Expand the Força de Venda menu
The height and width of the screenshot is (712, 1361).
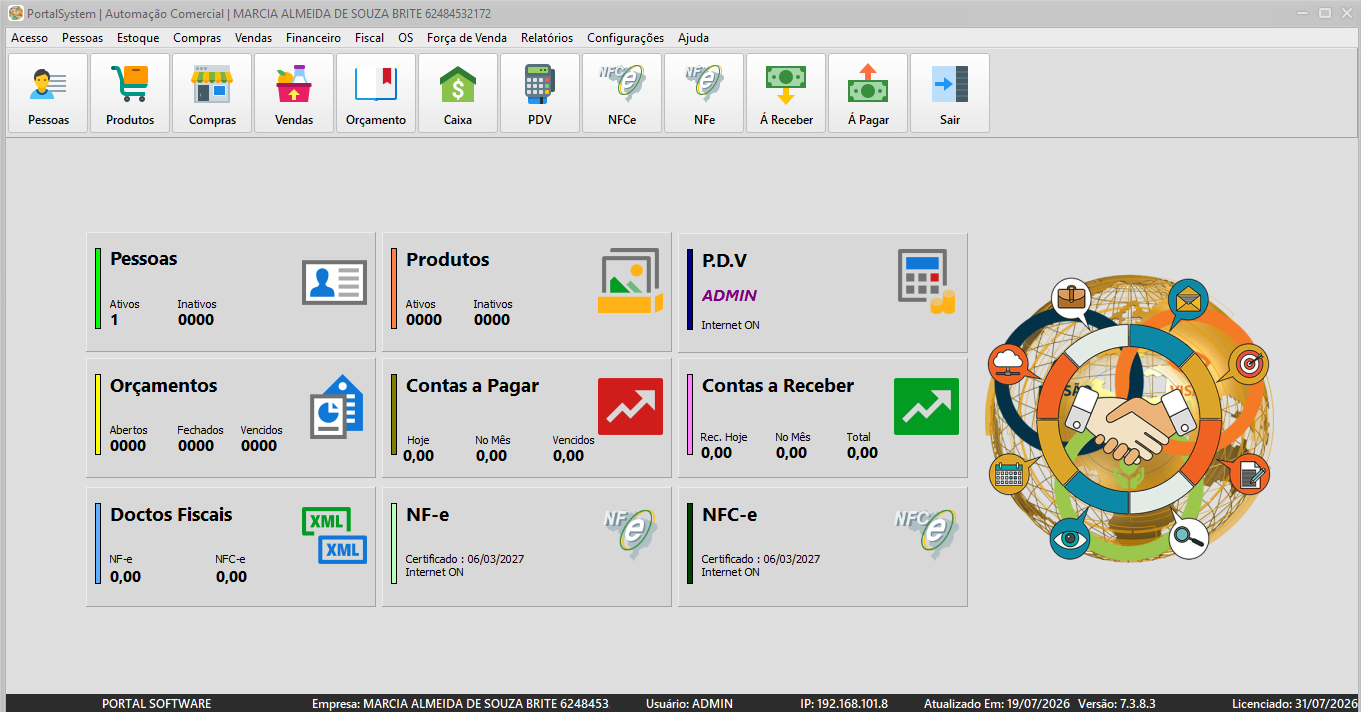[466, 38]
